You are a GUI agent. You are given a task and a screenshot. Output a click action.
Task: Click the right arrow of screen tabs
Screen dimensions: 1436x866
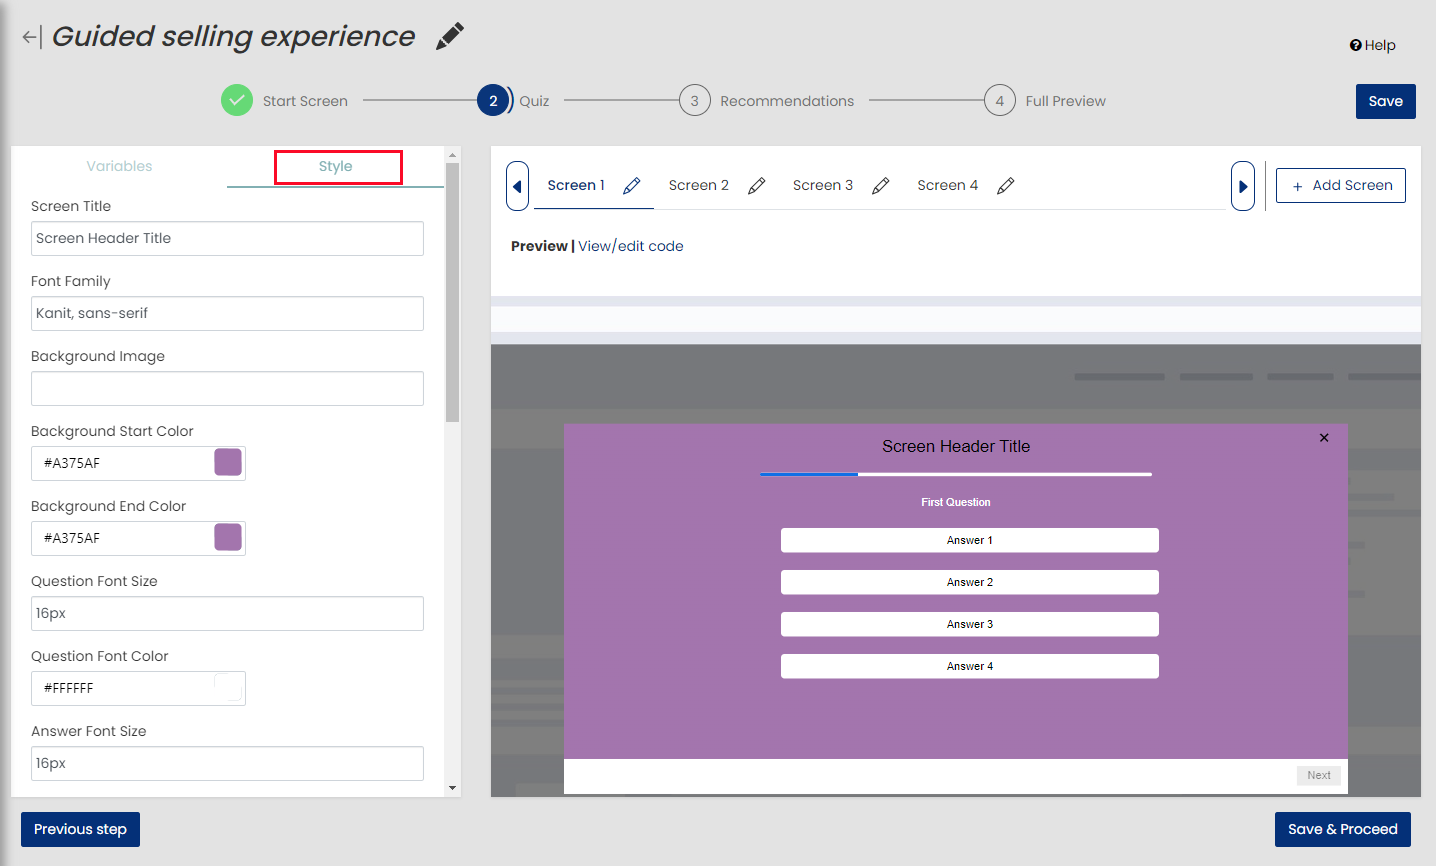pyautogui.click(x=1243, y=186)
